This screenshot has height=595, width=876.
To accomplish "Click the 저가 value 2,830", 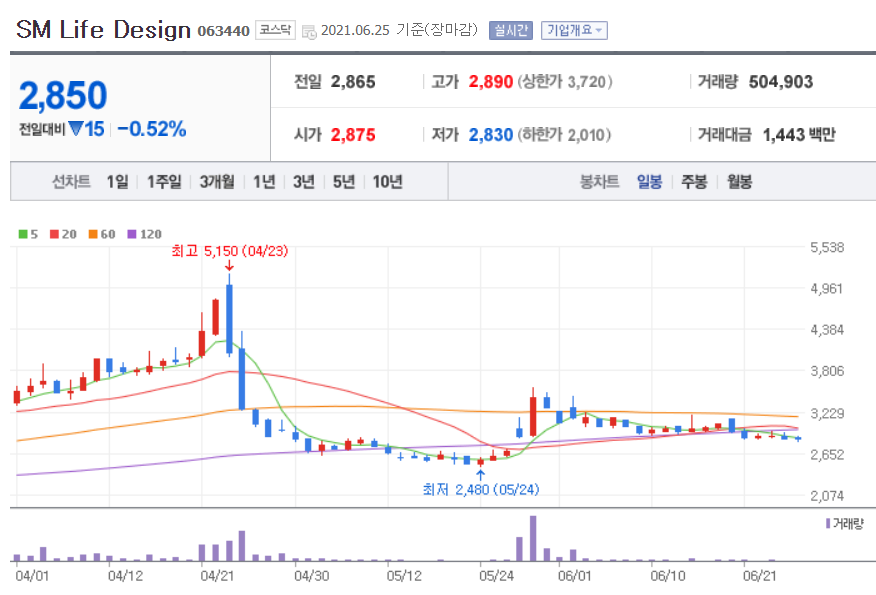I will pyautogui.click(x=491, y=135).
